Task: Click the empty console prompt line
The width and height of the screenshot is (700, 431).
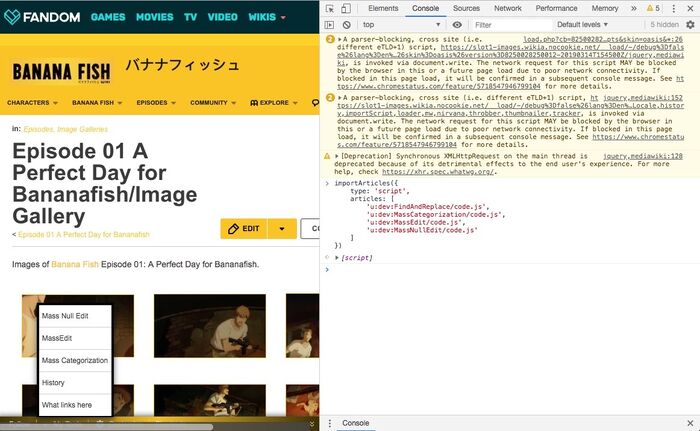Action: [x=509, y=269]
